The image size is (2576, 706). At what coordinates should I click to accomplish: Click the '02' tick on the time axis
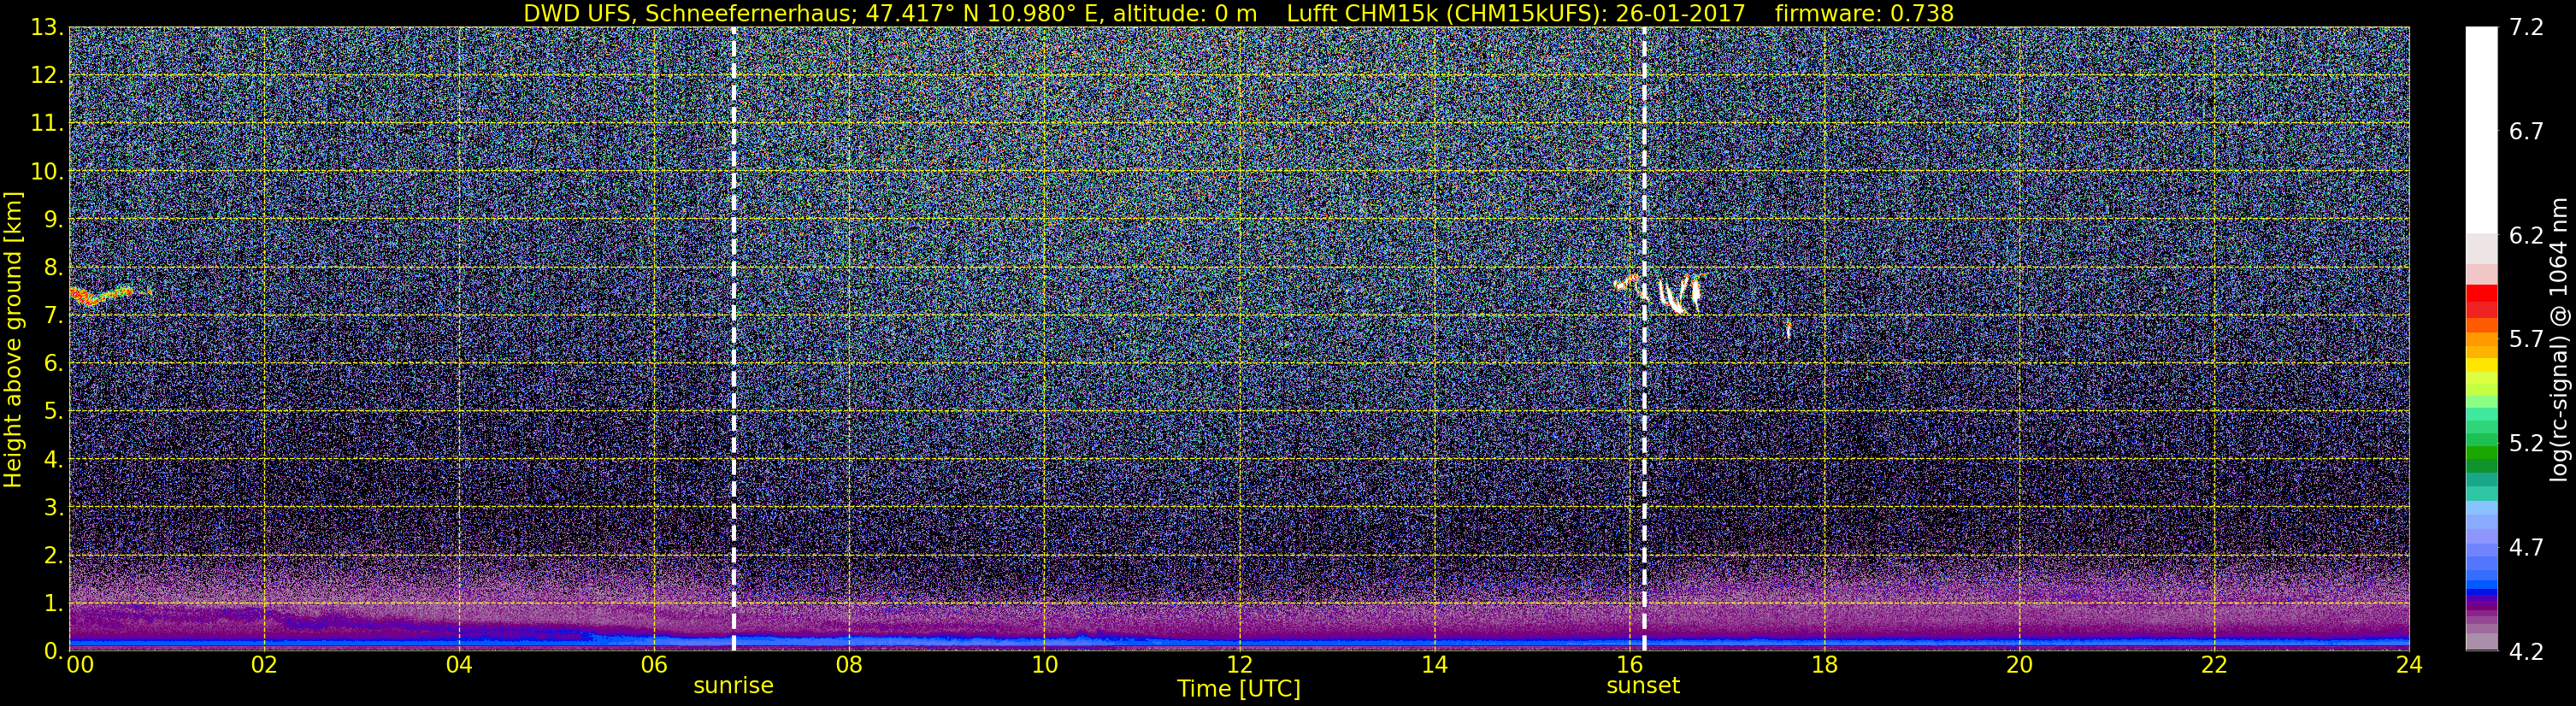264,665
